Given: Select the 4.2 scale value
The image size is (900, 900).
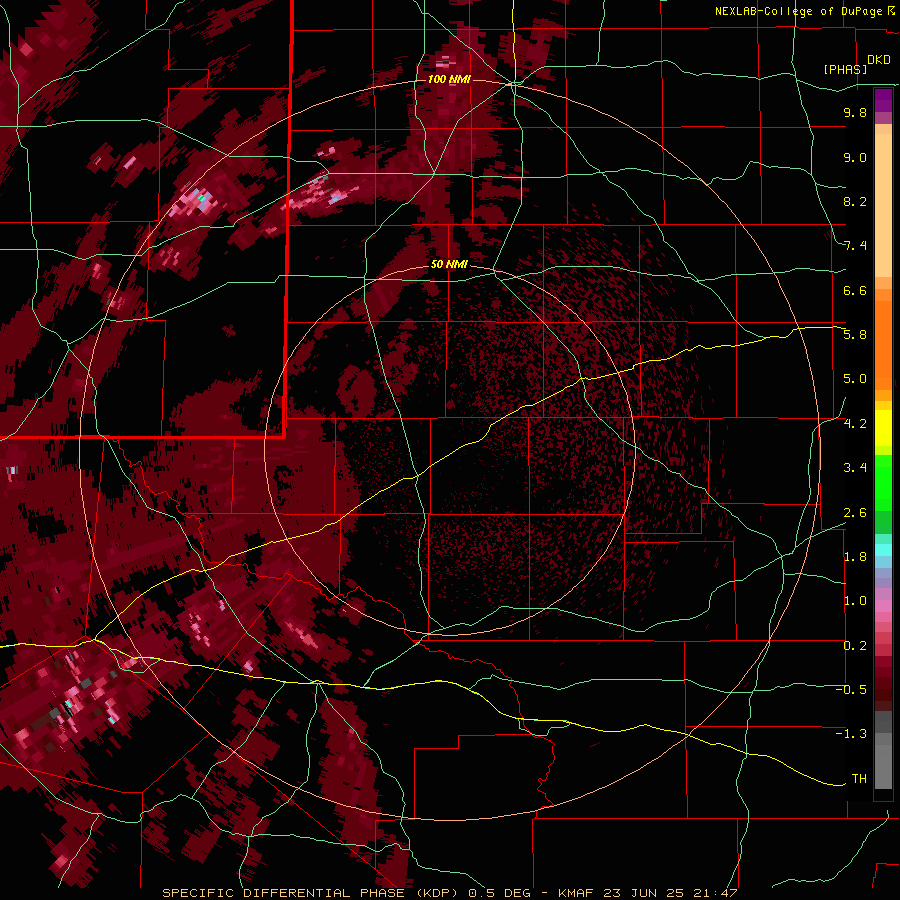Looking at the screenshot, I should click(x=855, y=424).
